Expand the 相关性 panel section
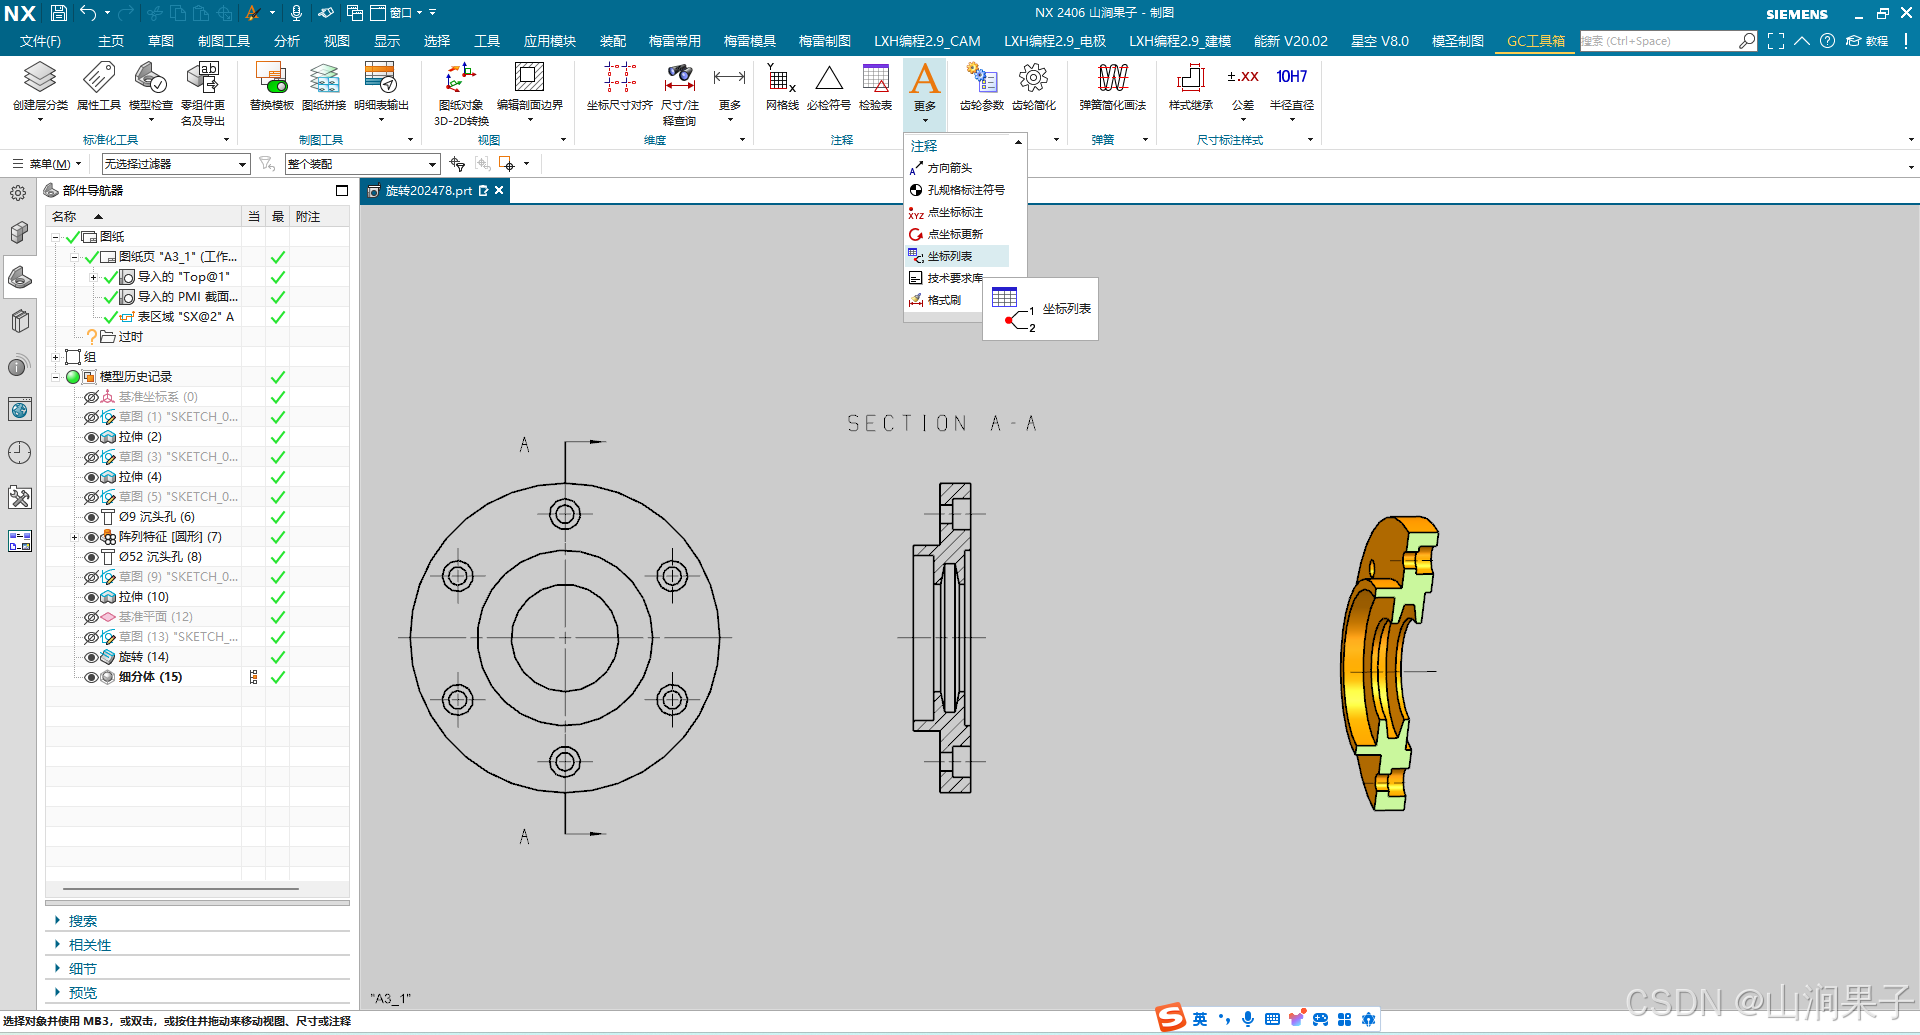1920x1035 pixels. (90, 945)
